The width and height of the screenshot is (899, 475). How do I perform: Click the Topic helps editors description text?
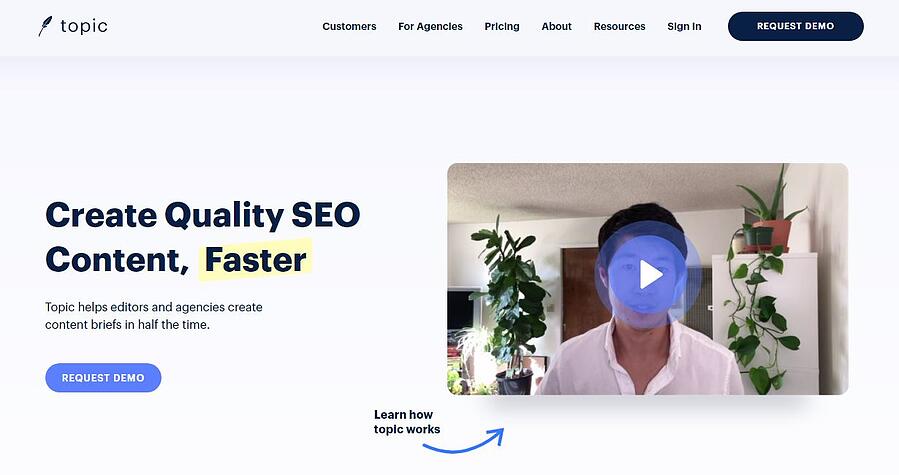154,316
